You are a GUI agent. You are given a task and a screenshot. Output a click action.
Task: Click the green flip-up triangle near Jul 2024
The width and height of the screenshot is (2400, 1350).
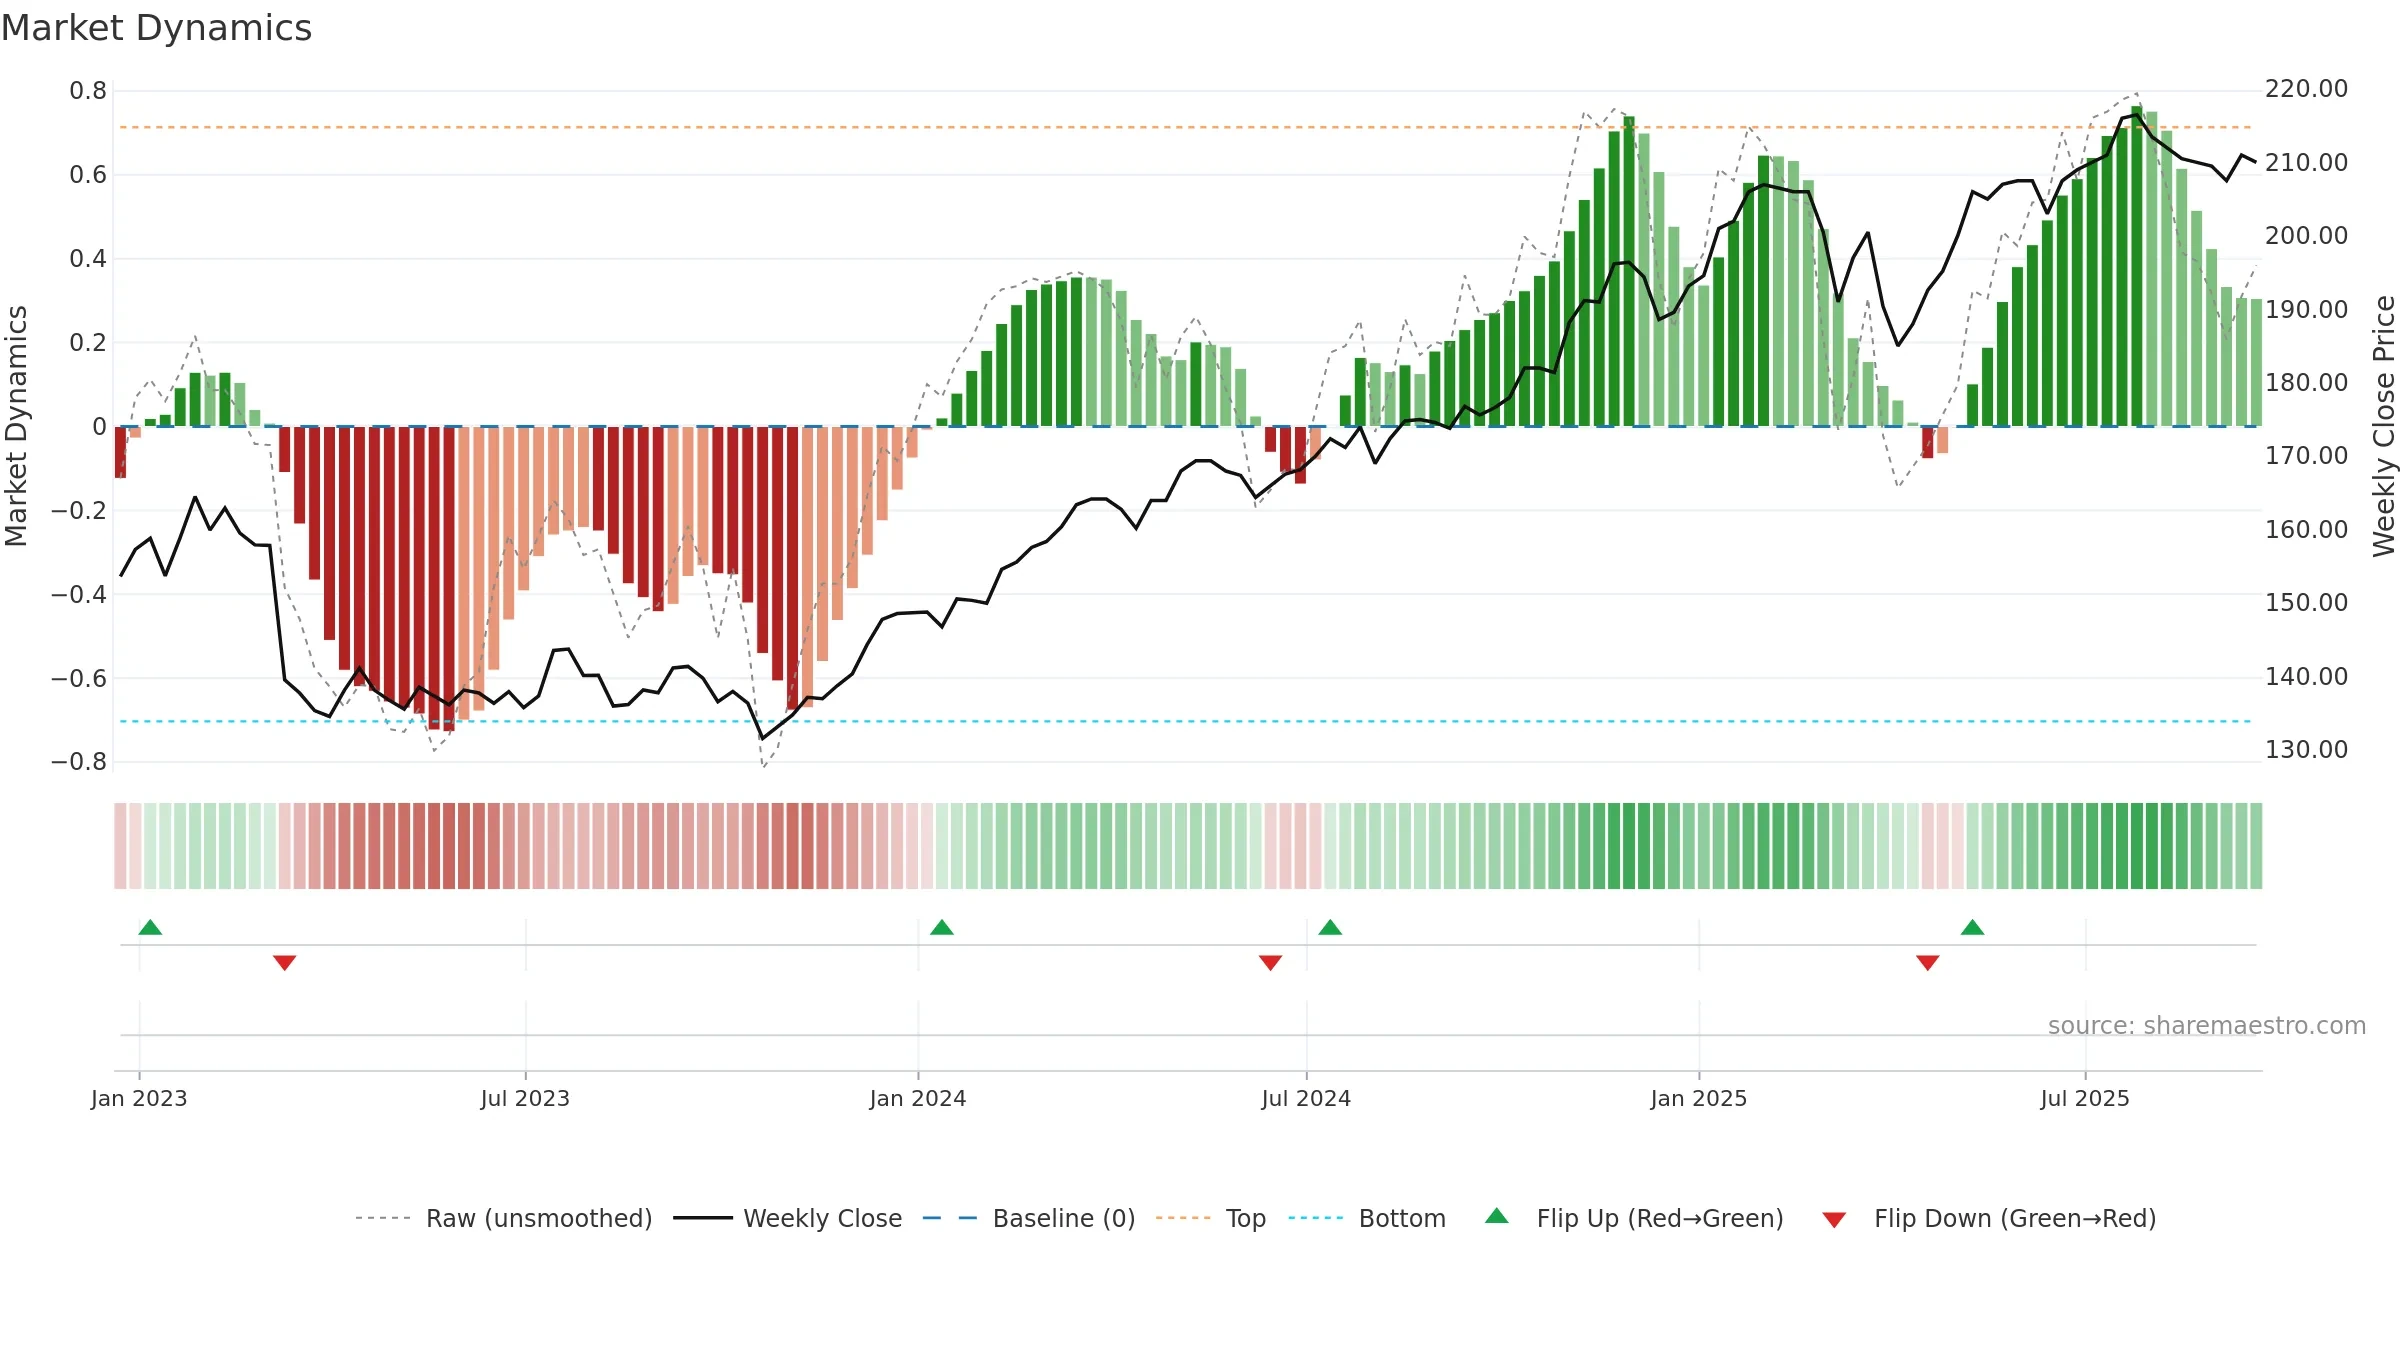pos(1330,927)
